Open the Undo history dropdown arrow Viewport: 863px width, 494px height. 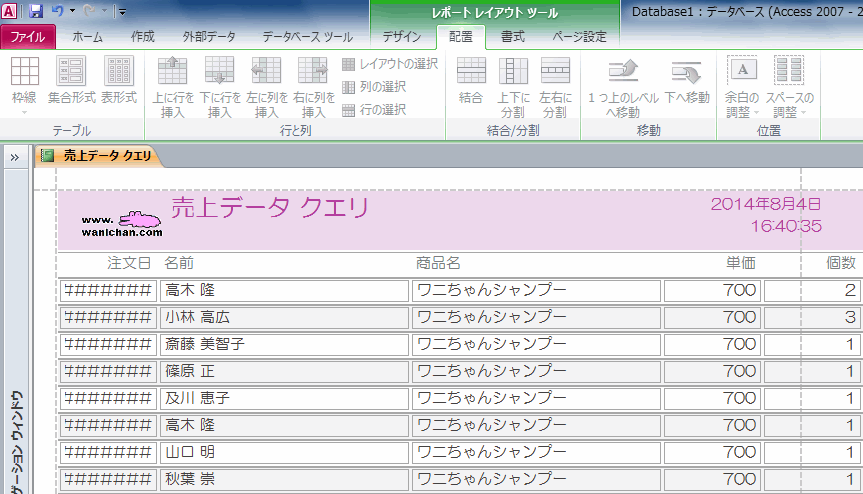72,10
